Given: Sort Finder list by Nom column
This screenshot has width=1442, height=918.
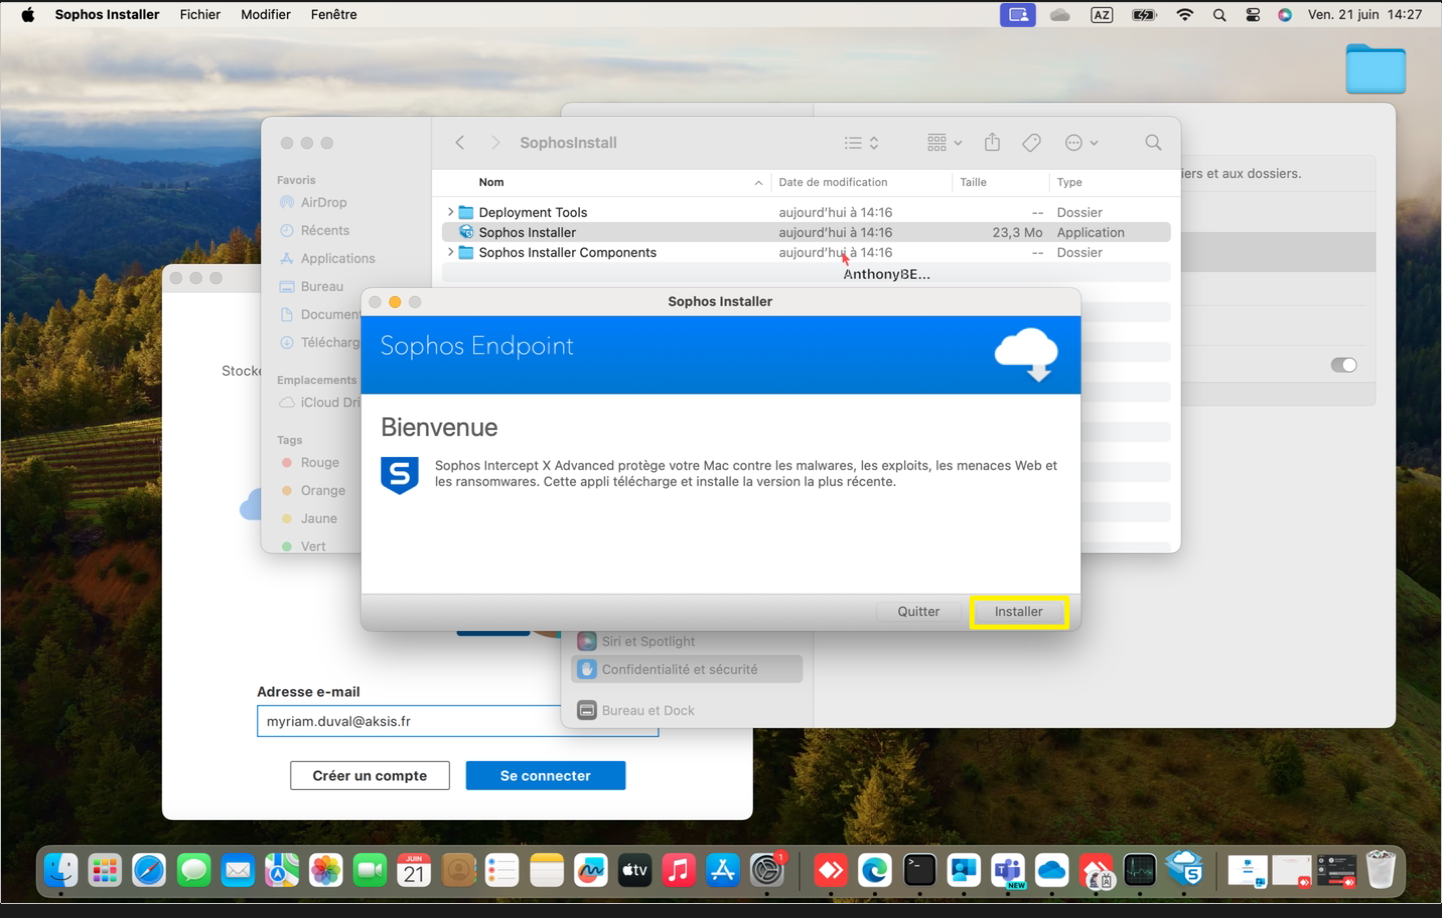Looking at the screenshot, I should click(491, 182).
